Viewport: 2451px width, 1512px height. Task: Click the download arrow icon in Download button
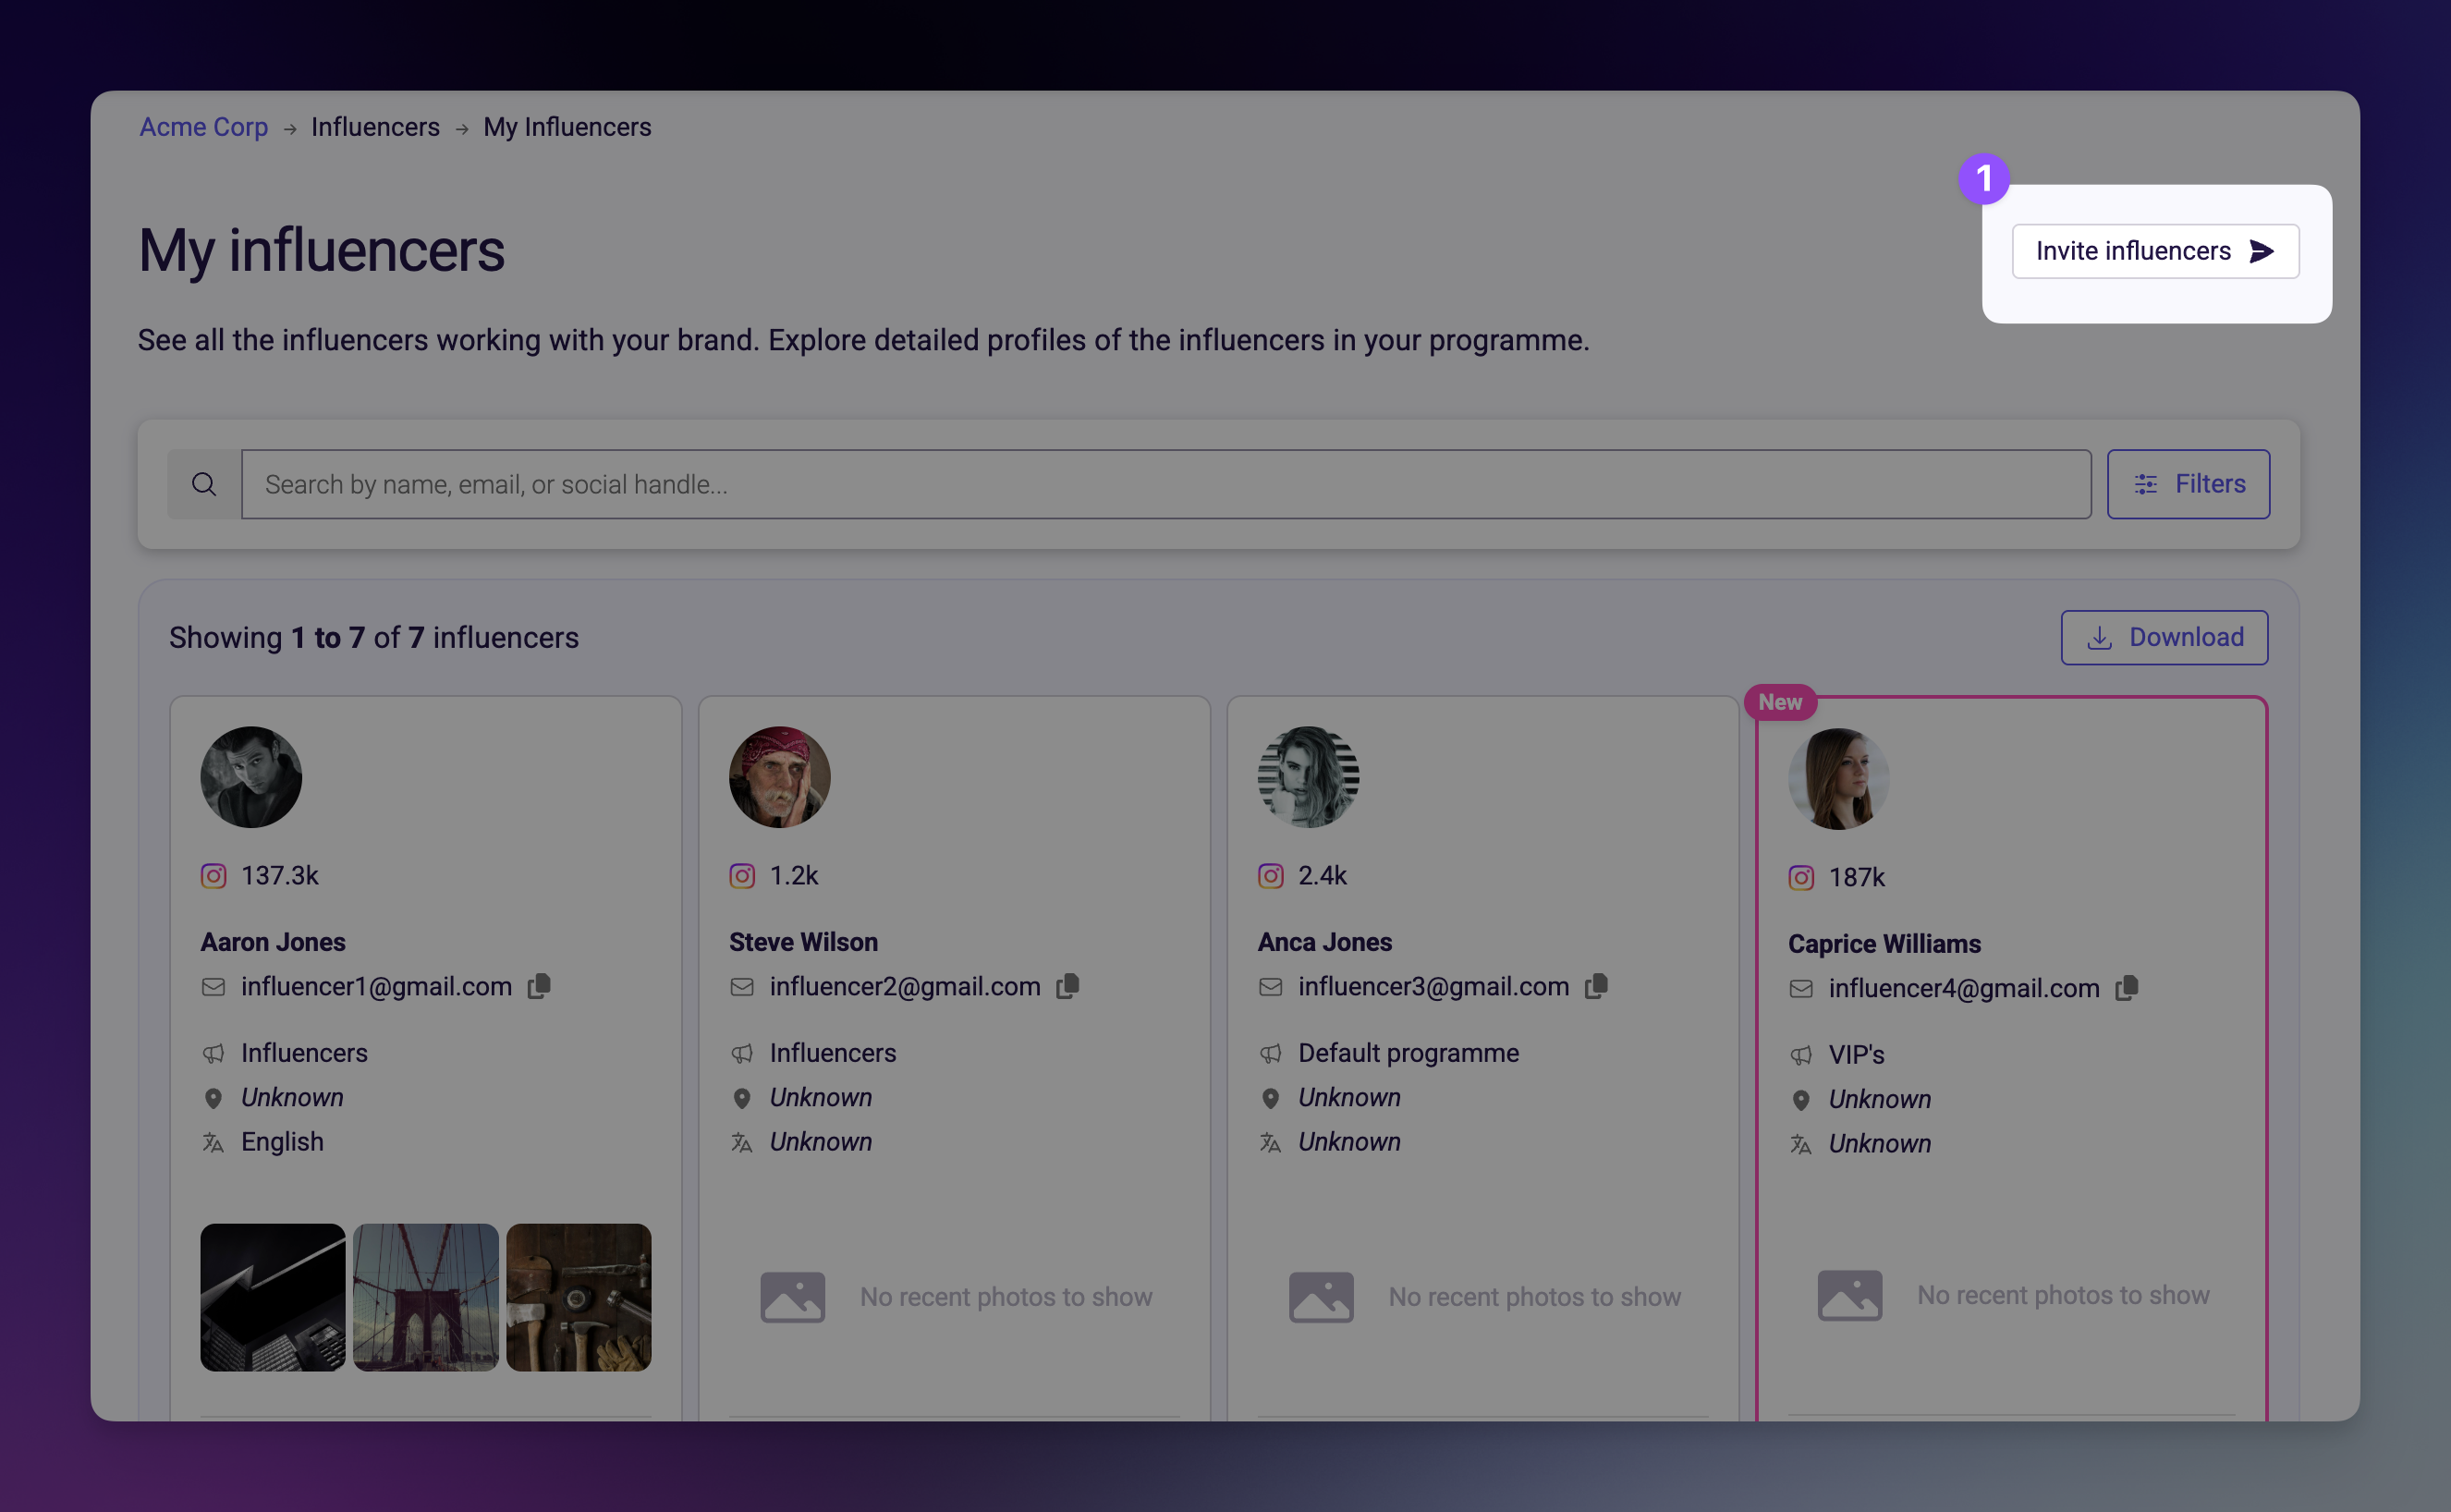point(2100,637)
